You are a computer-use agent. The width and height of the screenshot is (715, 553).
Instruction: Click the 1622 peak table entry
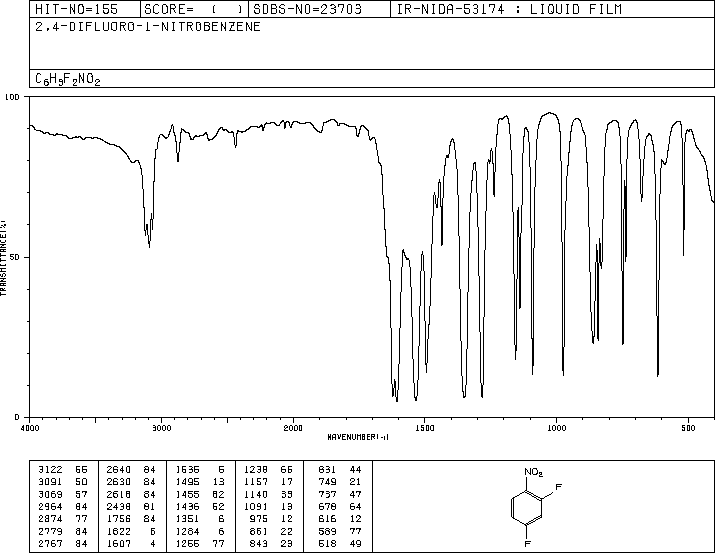click(131, 531)
